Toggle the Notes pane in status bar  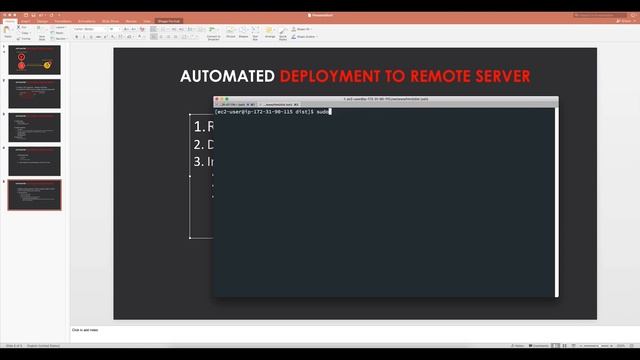[x=517, y=346]
